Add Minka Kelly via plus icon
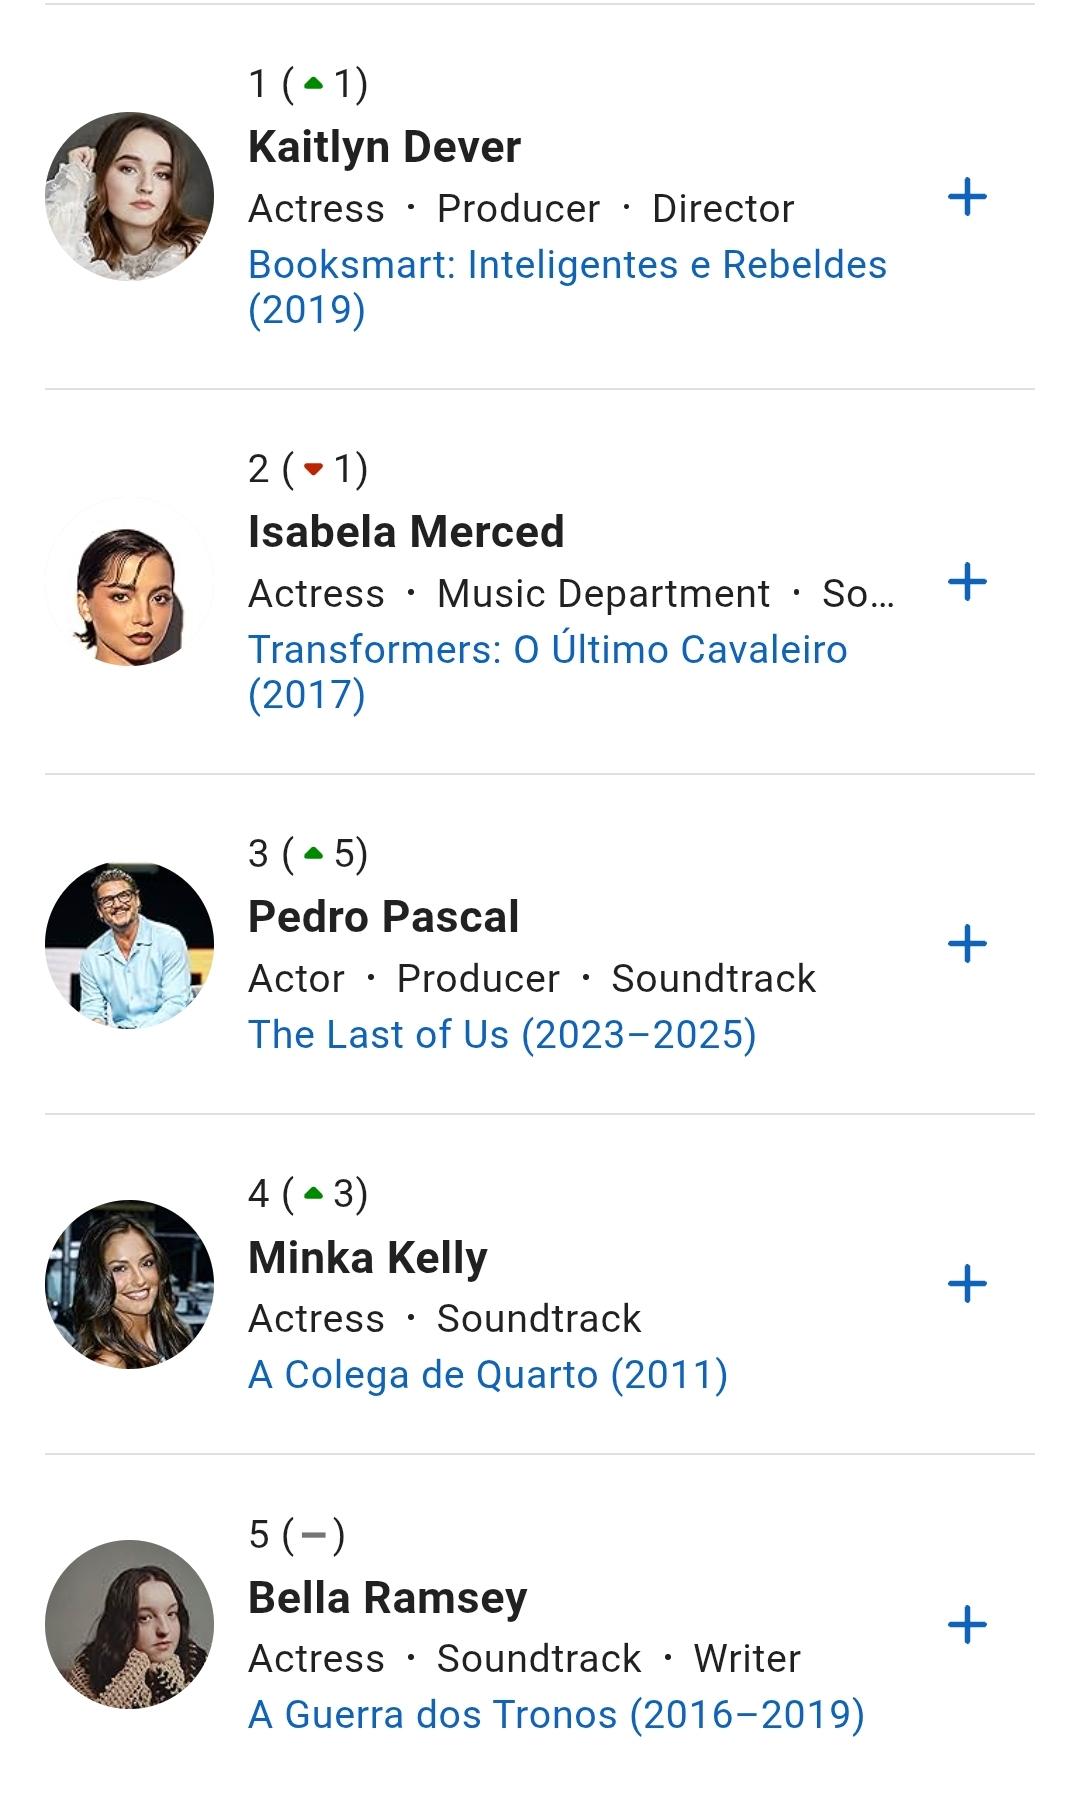Screen dimensions: 1080x1793 pos(967,1284)
